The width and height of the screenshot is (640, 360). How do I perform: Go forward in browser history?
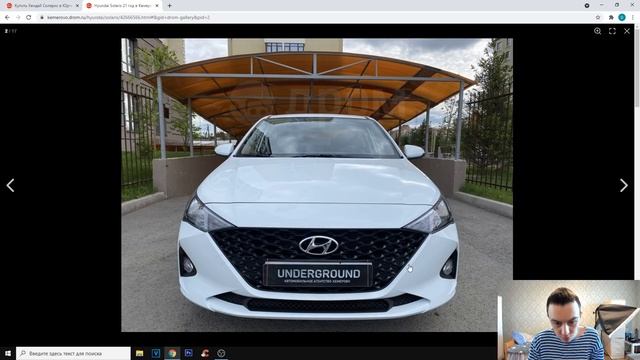[18, 18]
